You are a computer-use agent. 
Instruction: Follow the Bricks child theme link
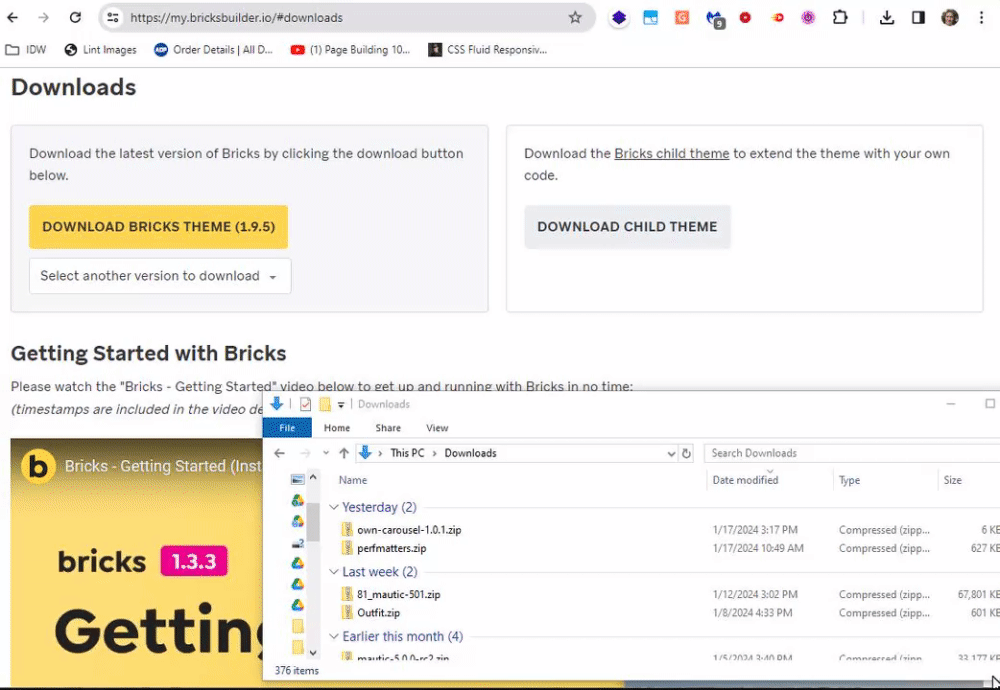672,154
